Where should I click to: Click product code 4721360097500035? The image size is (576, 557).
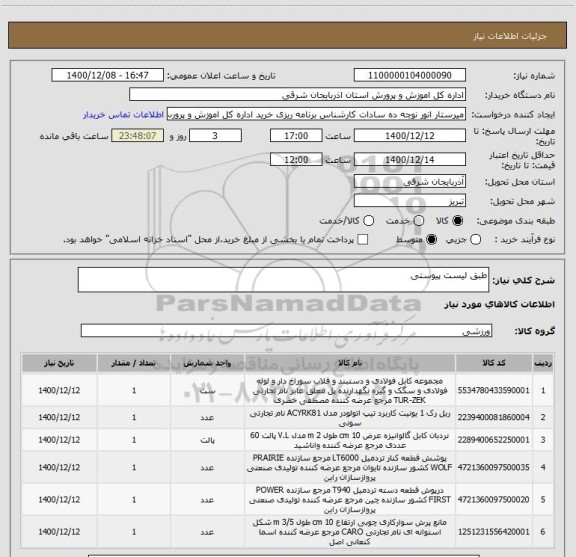493,467
